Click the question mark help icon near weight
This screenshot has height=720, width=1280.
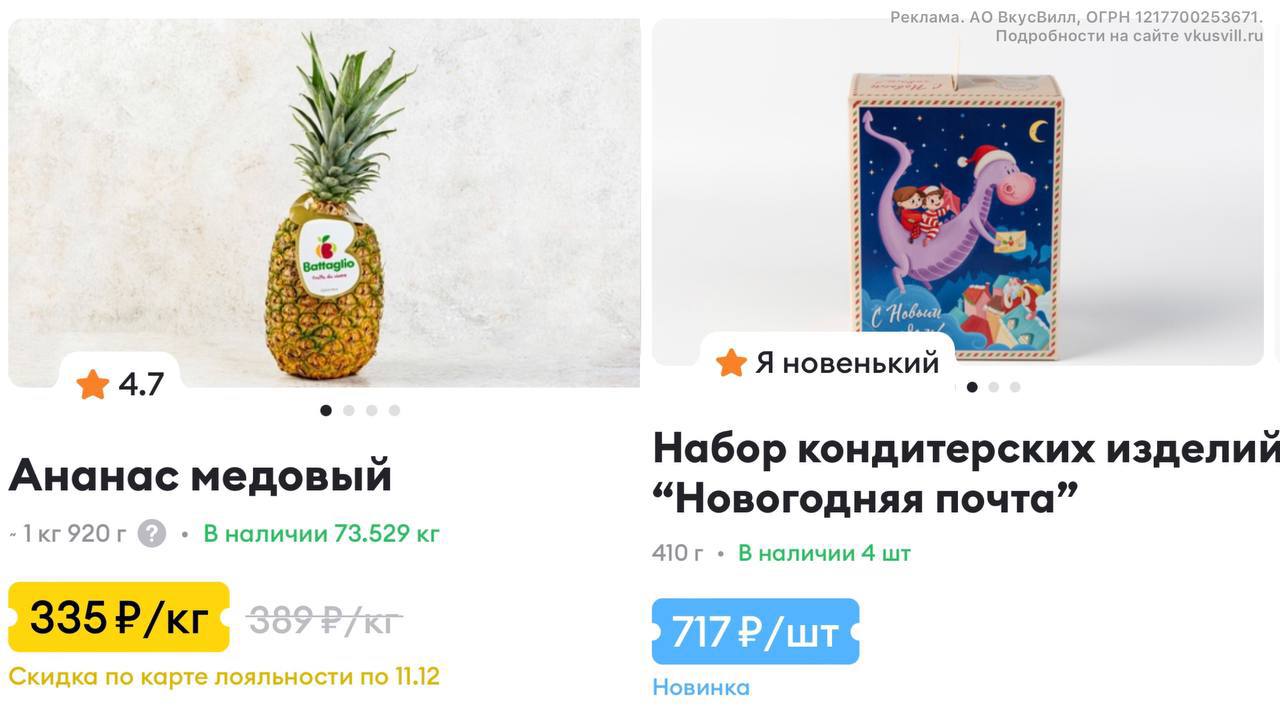click(151, 533)
